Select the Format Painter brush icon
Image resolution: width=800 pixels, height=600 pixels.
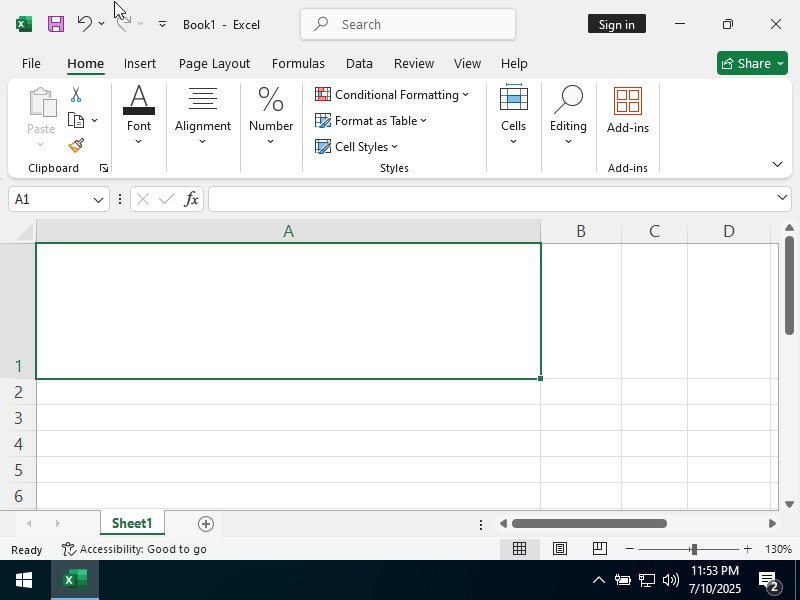pos(76,146)
